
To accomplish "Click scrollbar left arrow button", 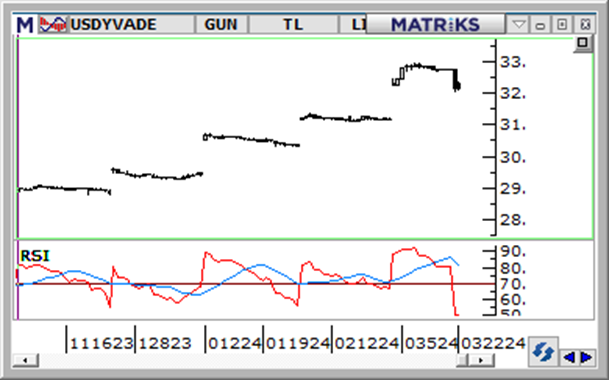I will click(x=25, y=360).
